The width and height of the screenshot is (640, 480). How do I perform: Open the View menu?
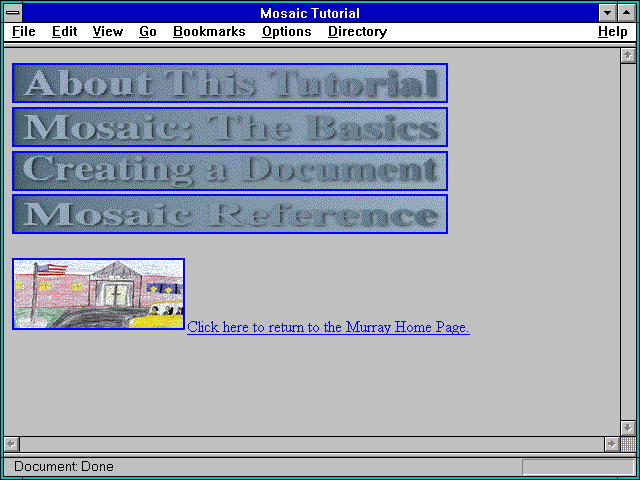(x=108, y=32)
